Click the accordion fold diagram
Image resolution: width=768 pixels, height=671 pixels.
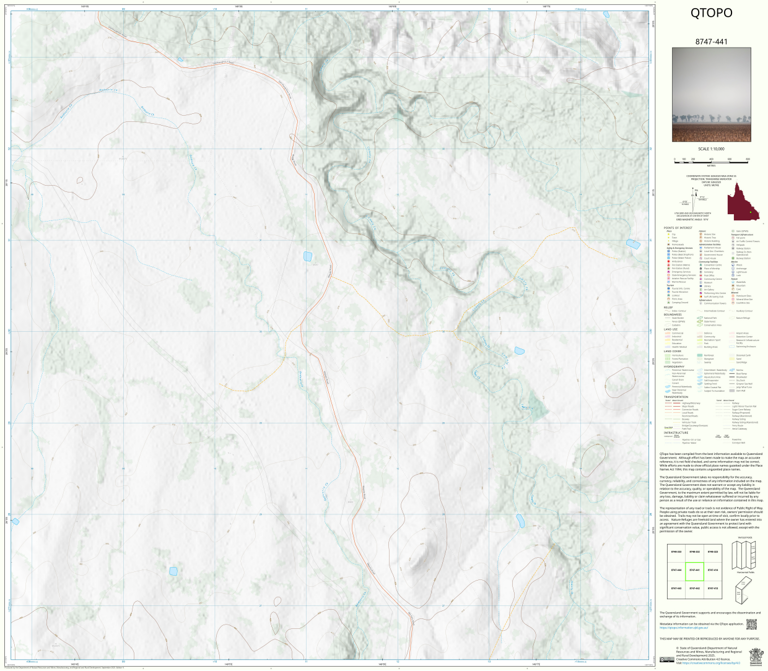click(744, 554)
